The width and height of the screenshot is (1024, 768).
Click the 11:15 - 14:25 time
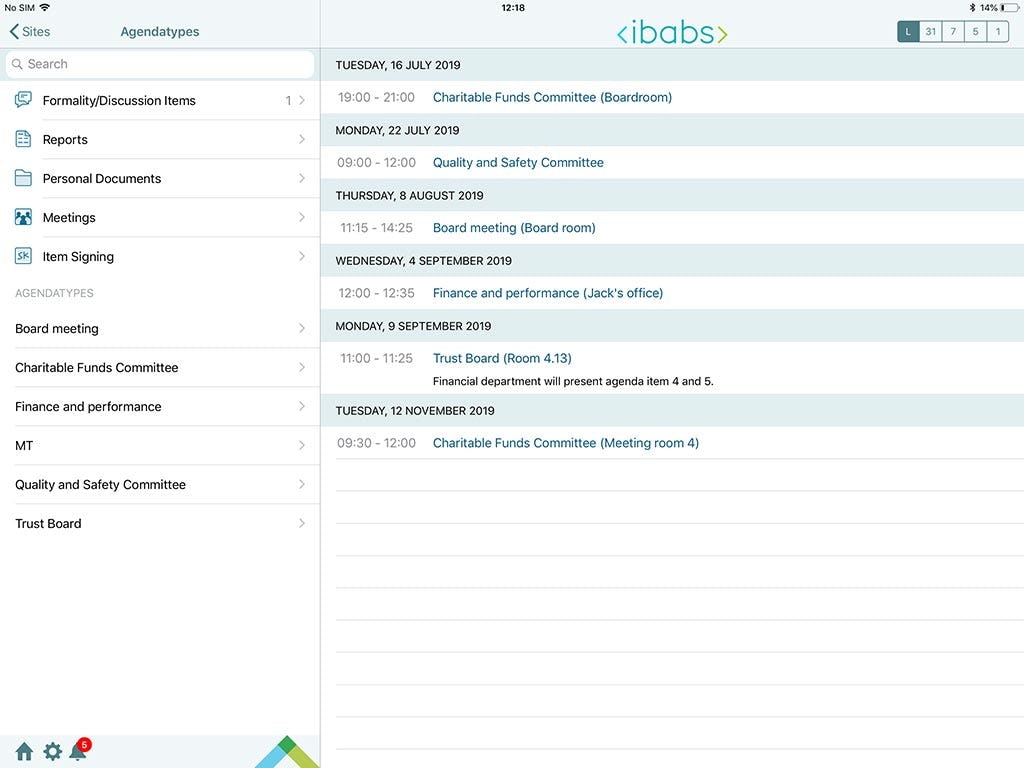pos(376,228)
